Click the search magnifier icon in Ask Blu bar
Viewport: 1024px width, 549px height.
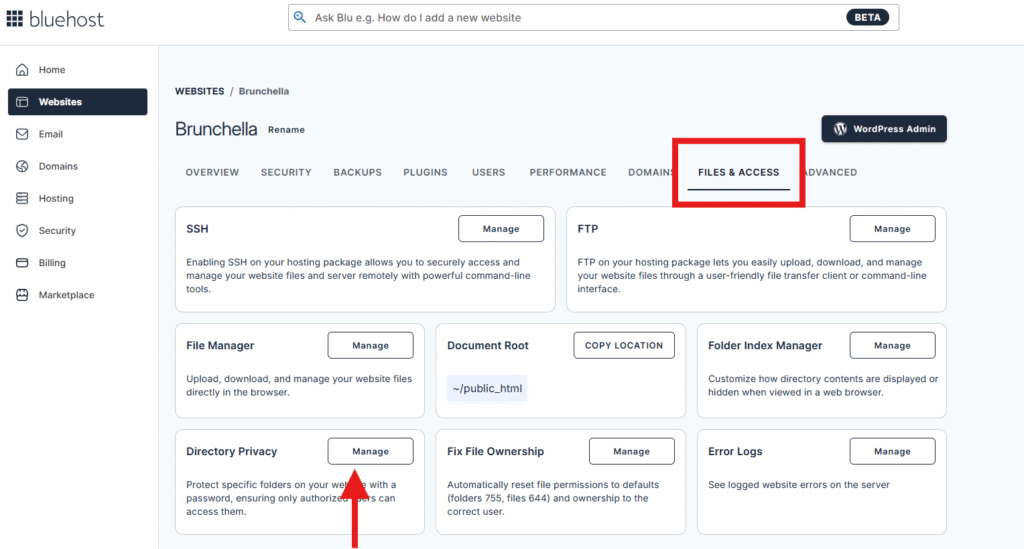300,17
